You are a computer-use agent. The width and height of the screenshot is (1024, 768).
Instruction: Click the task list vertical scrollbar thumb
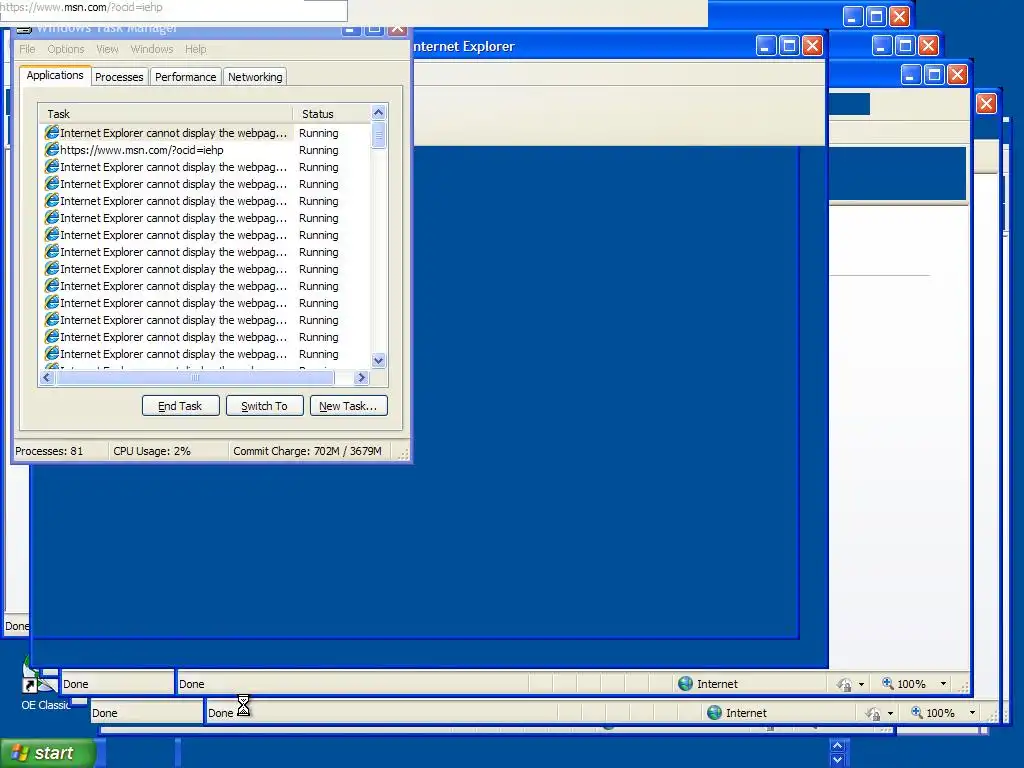[x=378, y=136]
